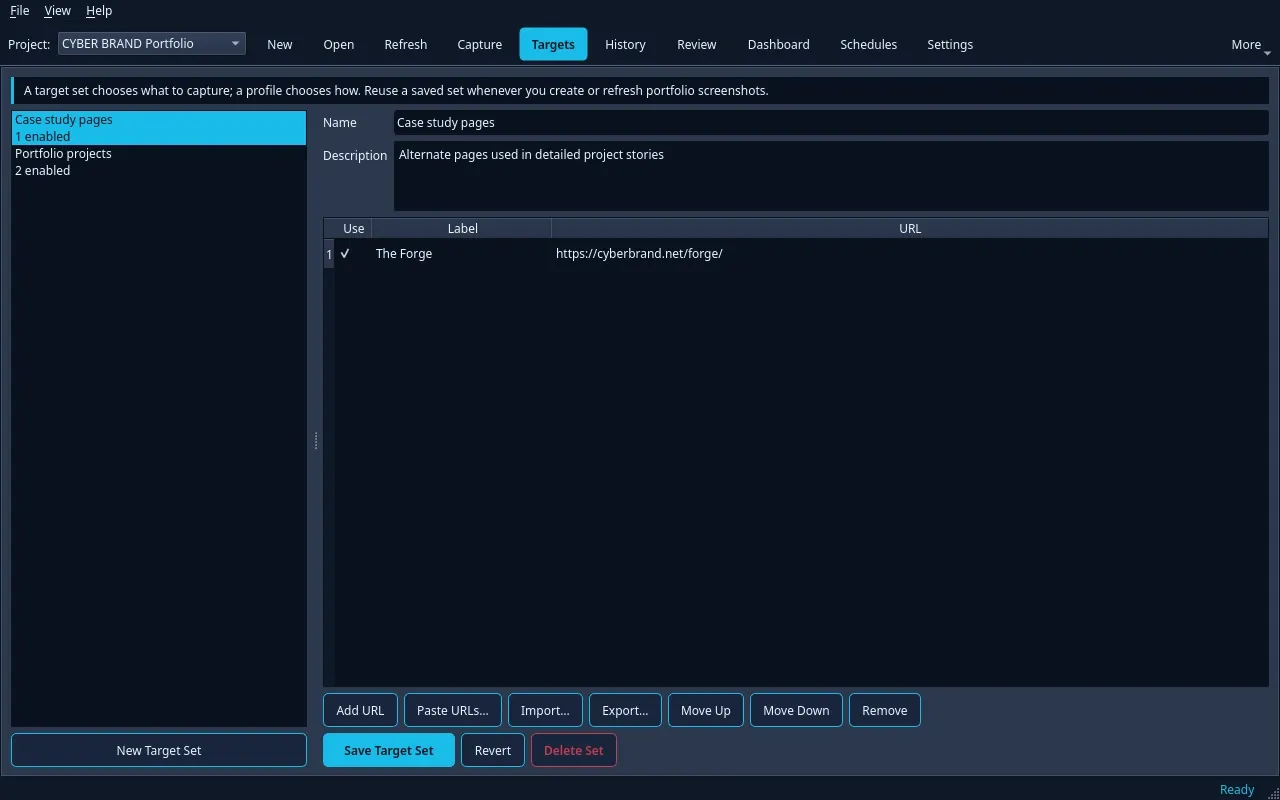Click the Label column header
This screenshot has width=1280, height=800.
click(x=462, y=228)
